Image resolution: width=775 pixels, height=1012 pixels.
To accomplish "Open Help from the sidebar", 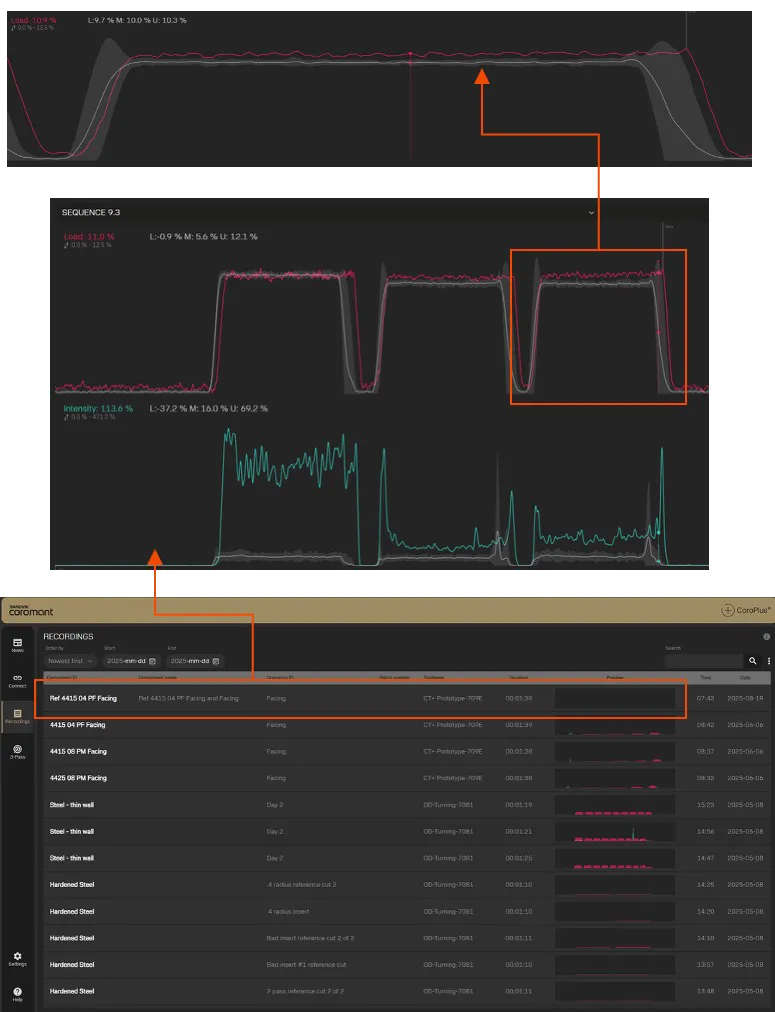I will 17,993.
